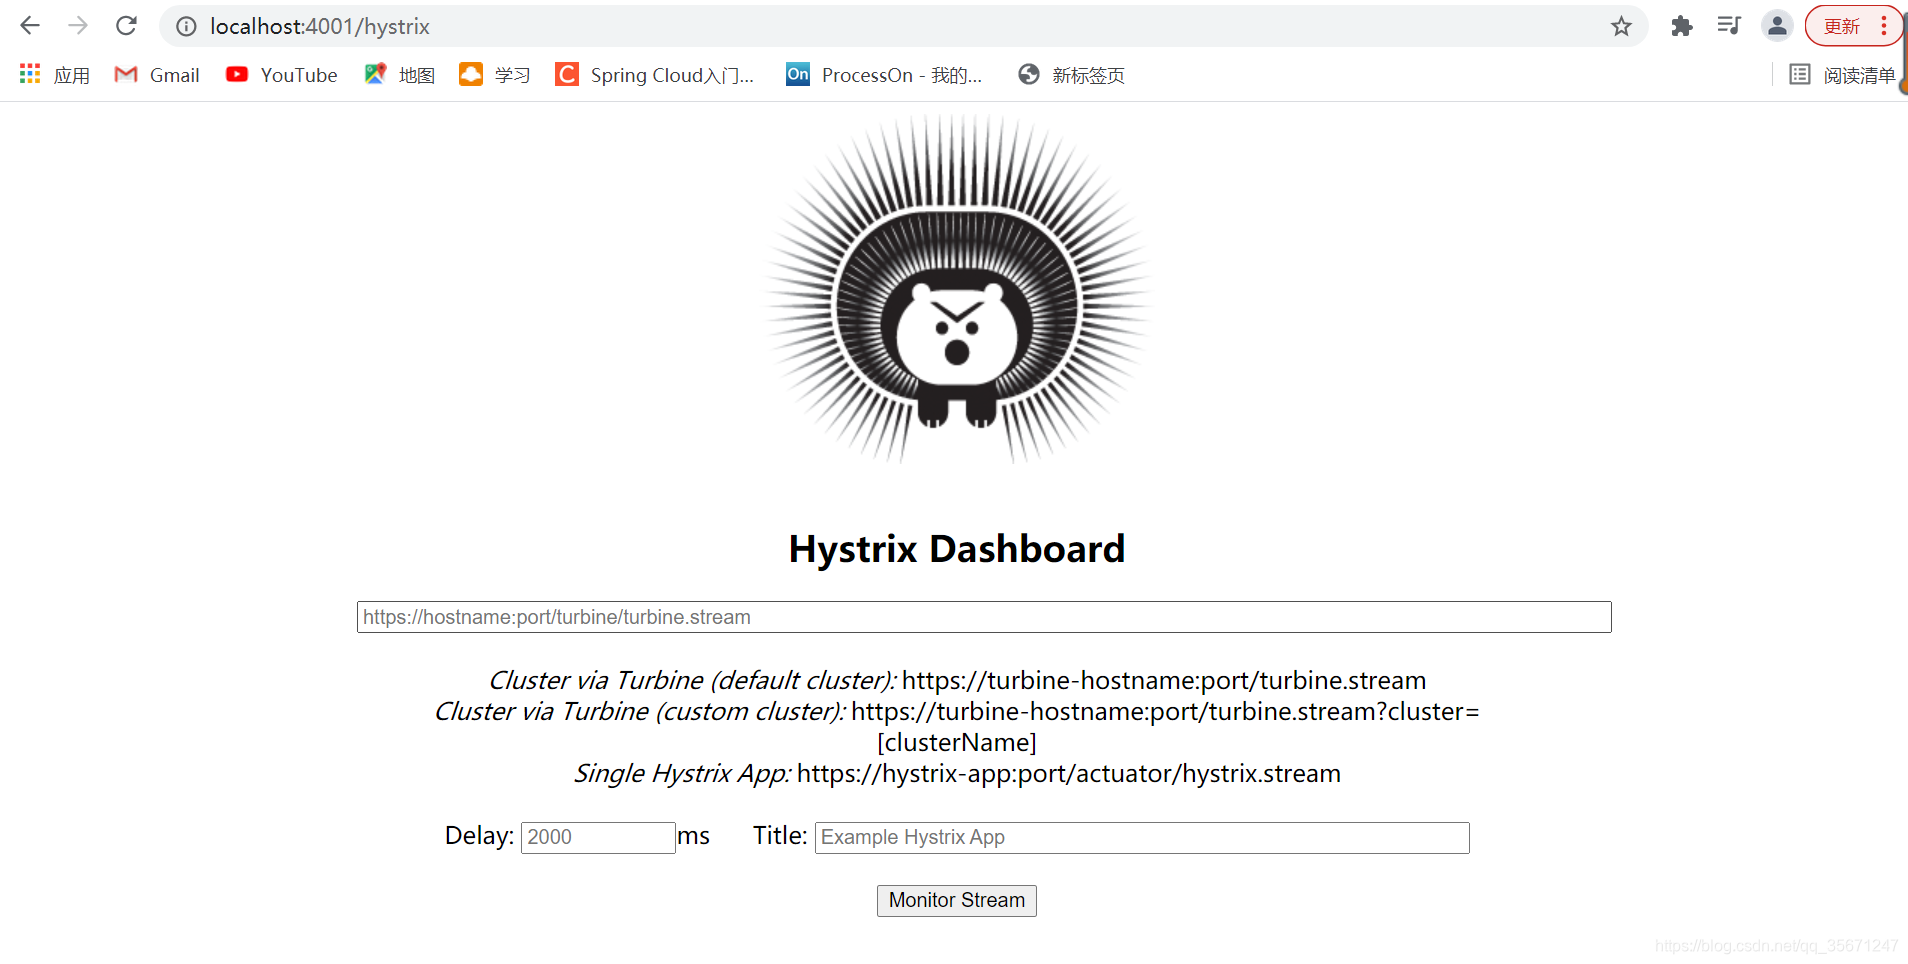Open the 地图 maps bookmark
Screen dimensions: 1908x964
click(400, 75)
